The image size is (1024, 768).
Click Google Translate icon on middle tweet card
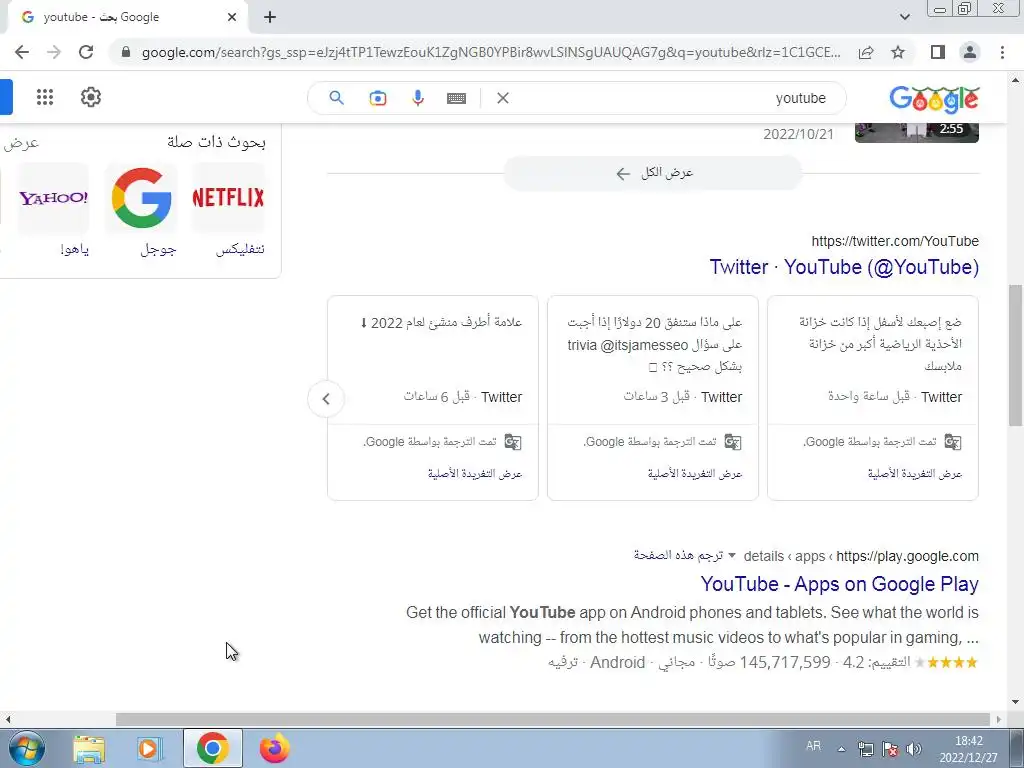(733, 442)
